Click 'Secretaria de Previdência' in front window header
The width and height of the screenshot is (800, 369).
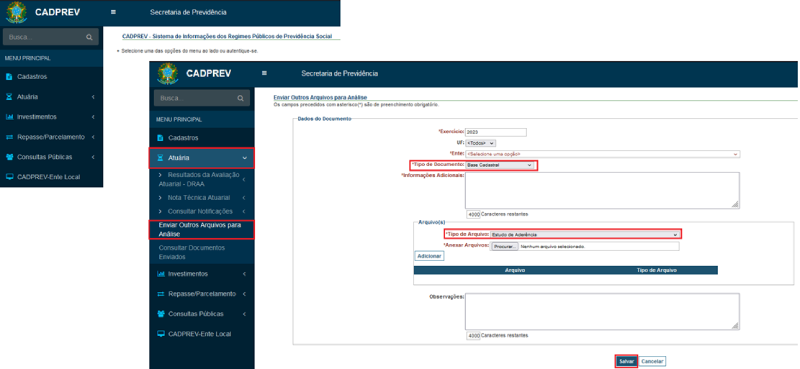pos(340,73)
